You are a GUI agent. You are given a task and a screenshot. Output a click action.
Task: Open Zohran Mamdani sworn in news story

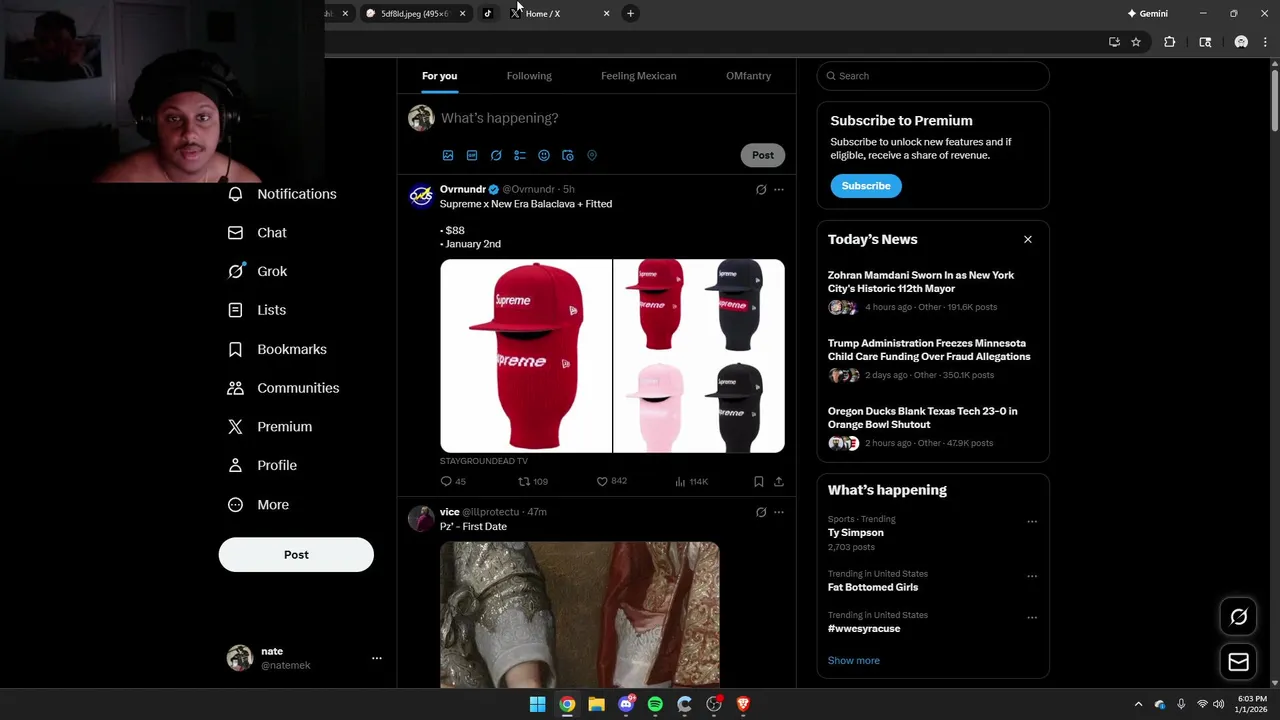[933, 291]
